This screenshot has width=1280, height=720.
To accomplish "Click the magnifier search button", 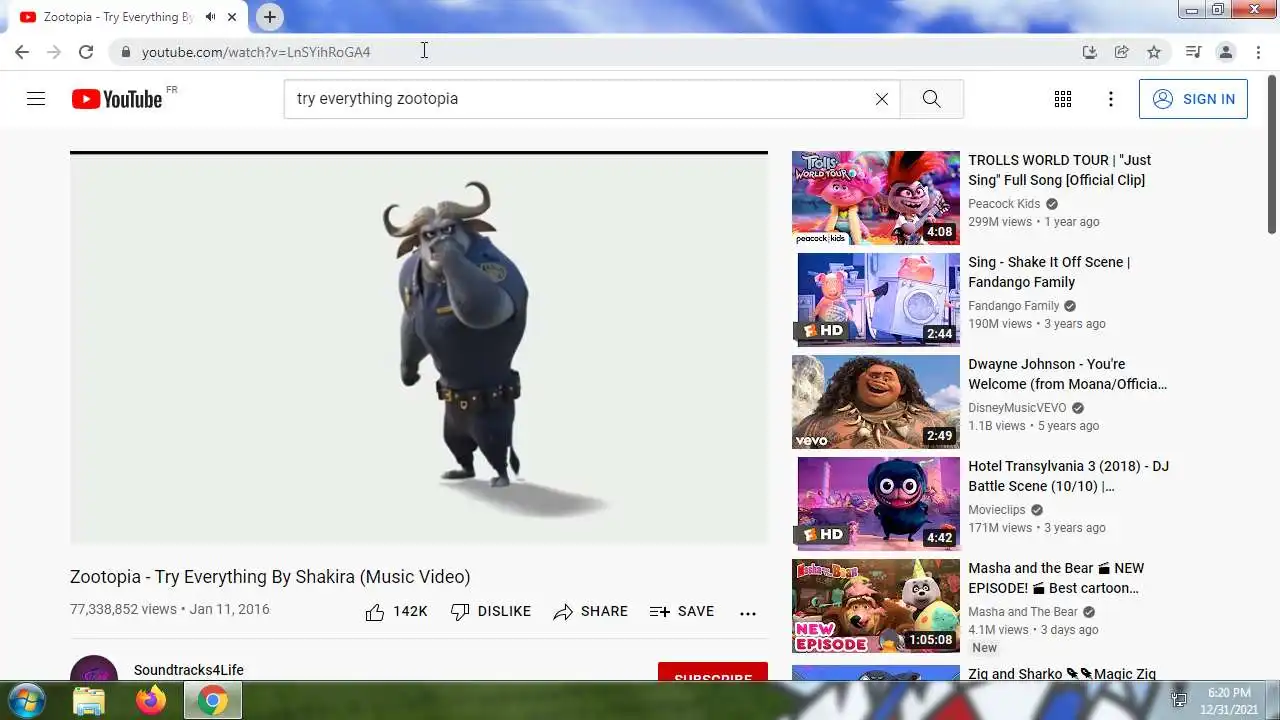I will tap(932, 99).
